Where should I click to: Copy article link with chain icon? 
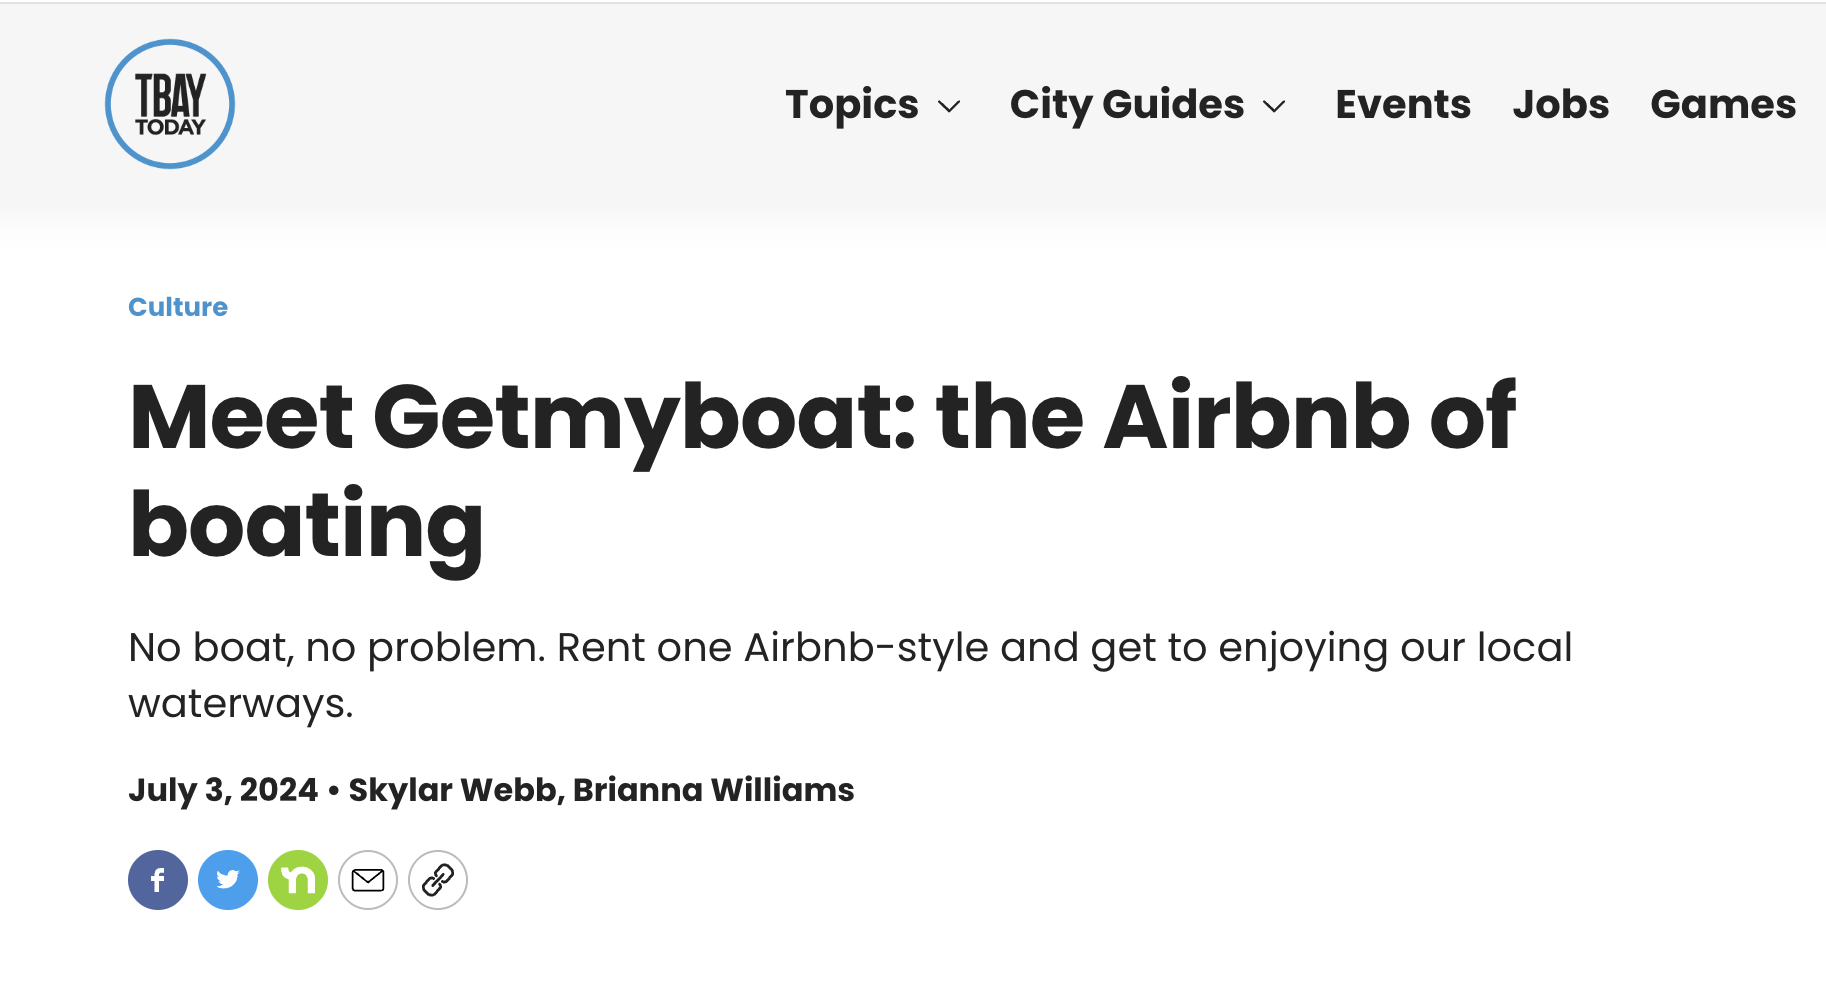438,880
